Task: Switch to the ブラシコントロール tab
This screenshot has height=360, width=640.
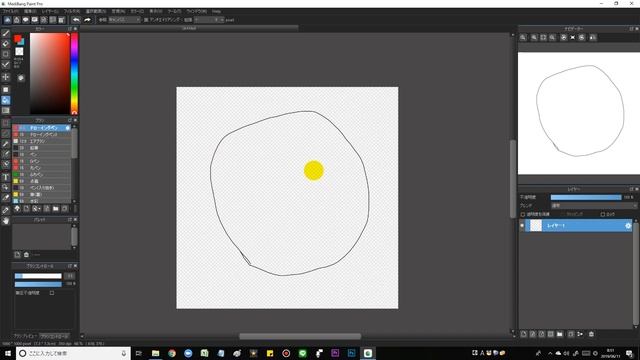Action: [55, 336]
